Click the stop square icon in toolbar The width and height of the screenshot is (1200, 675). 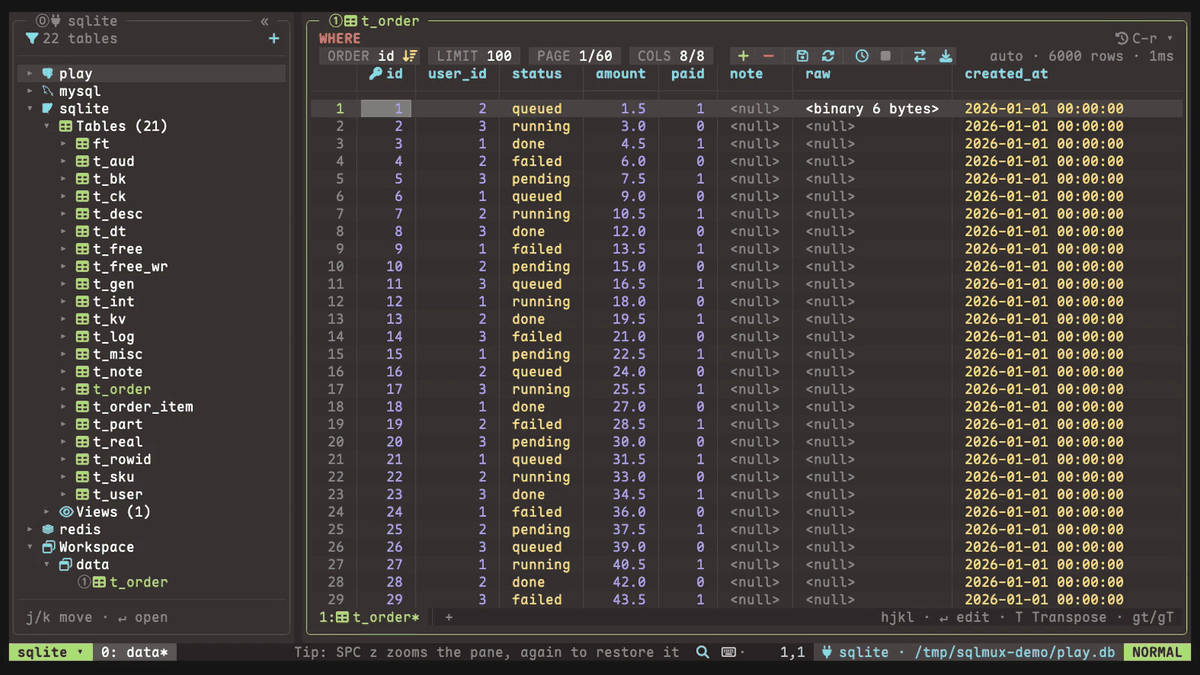pyautogui.click(x=886, y=56)
